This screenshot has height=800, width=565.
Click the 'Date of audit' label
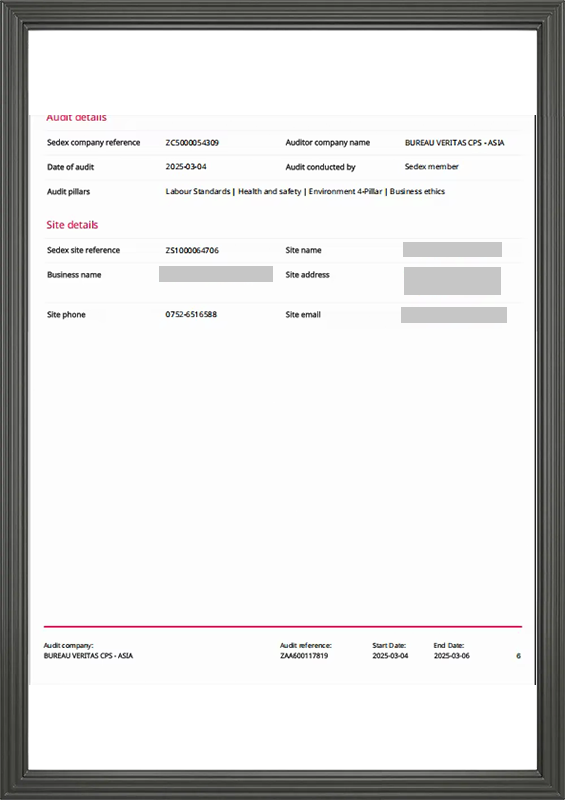click(x=70, y=167)
